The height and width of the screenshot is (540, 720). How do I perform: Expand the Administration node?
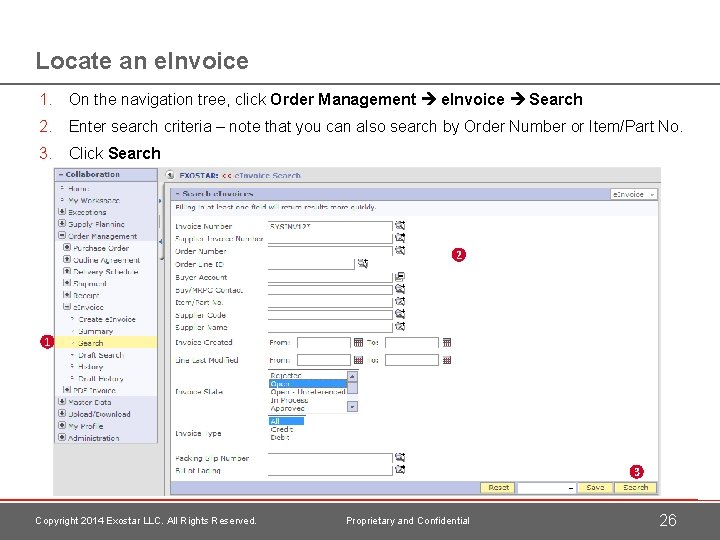[x=62, y=438]
